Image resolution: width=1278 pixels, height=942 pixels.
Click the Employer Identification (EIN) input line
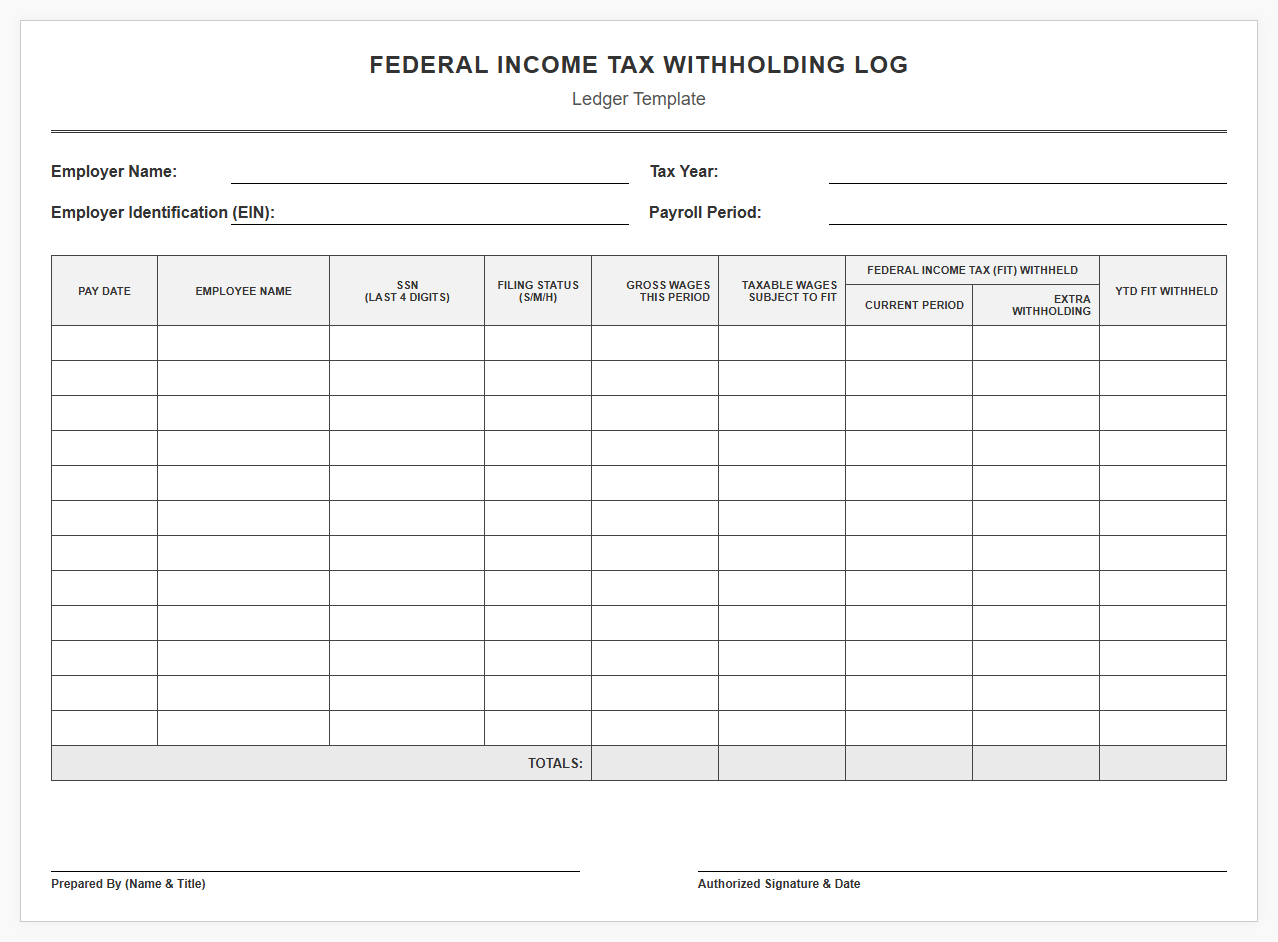click(430, 214)
